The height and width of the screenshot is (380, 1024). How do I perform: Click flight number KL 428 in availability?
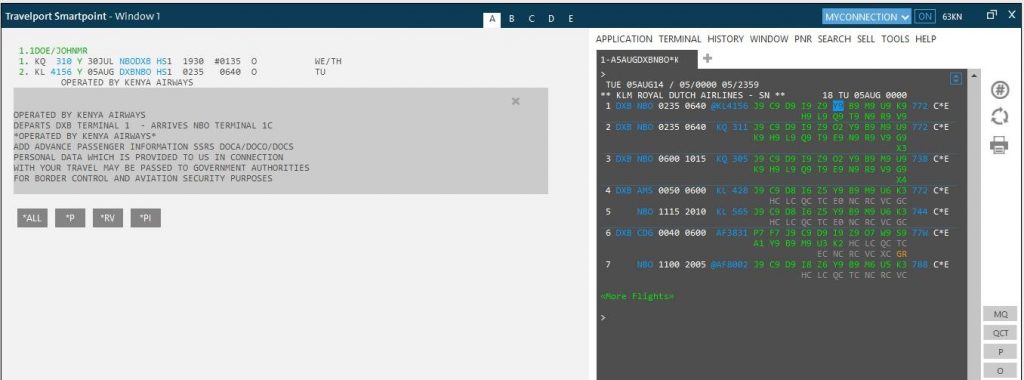[x=732, y=191]
